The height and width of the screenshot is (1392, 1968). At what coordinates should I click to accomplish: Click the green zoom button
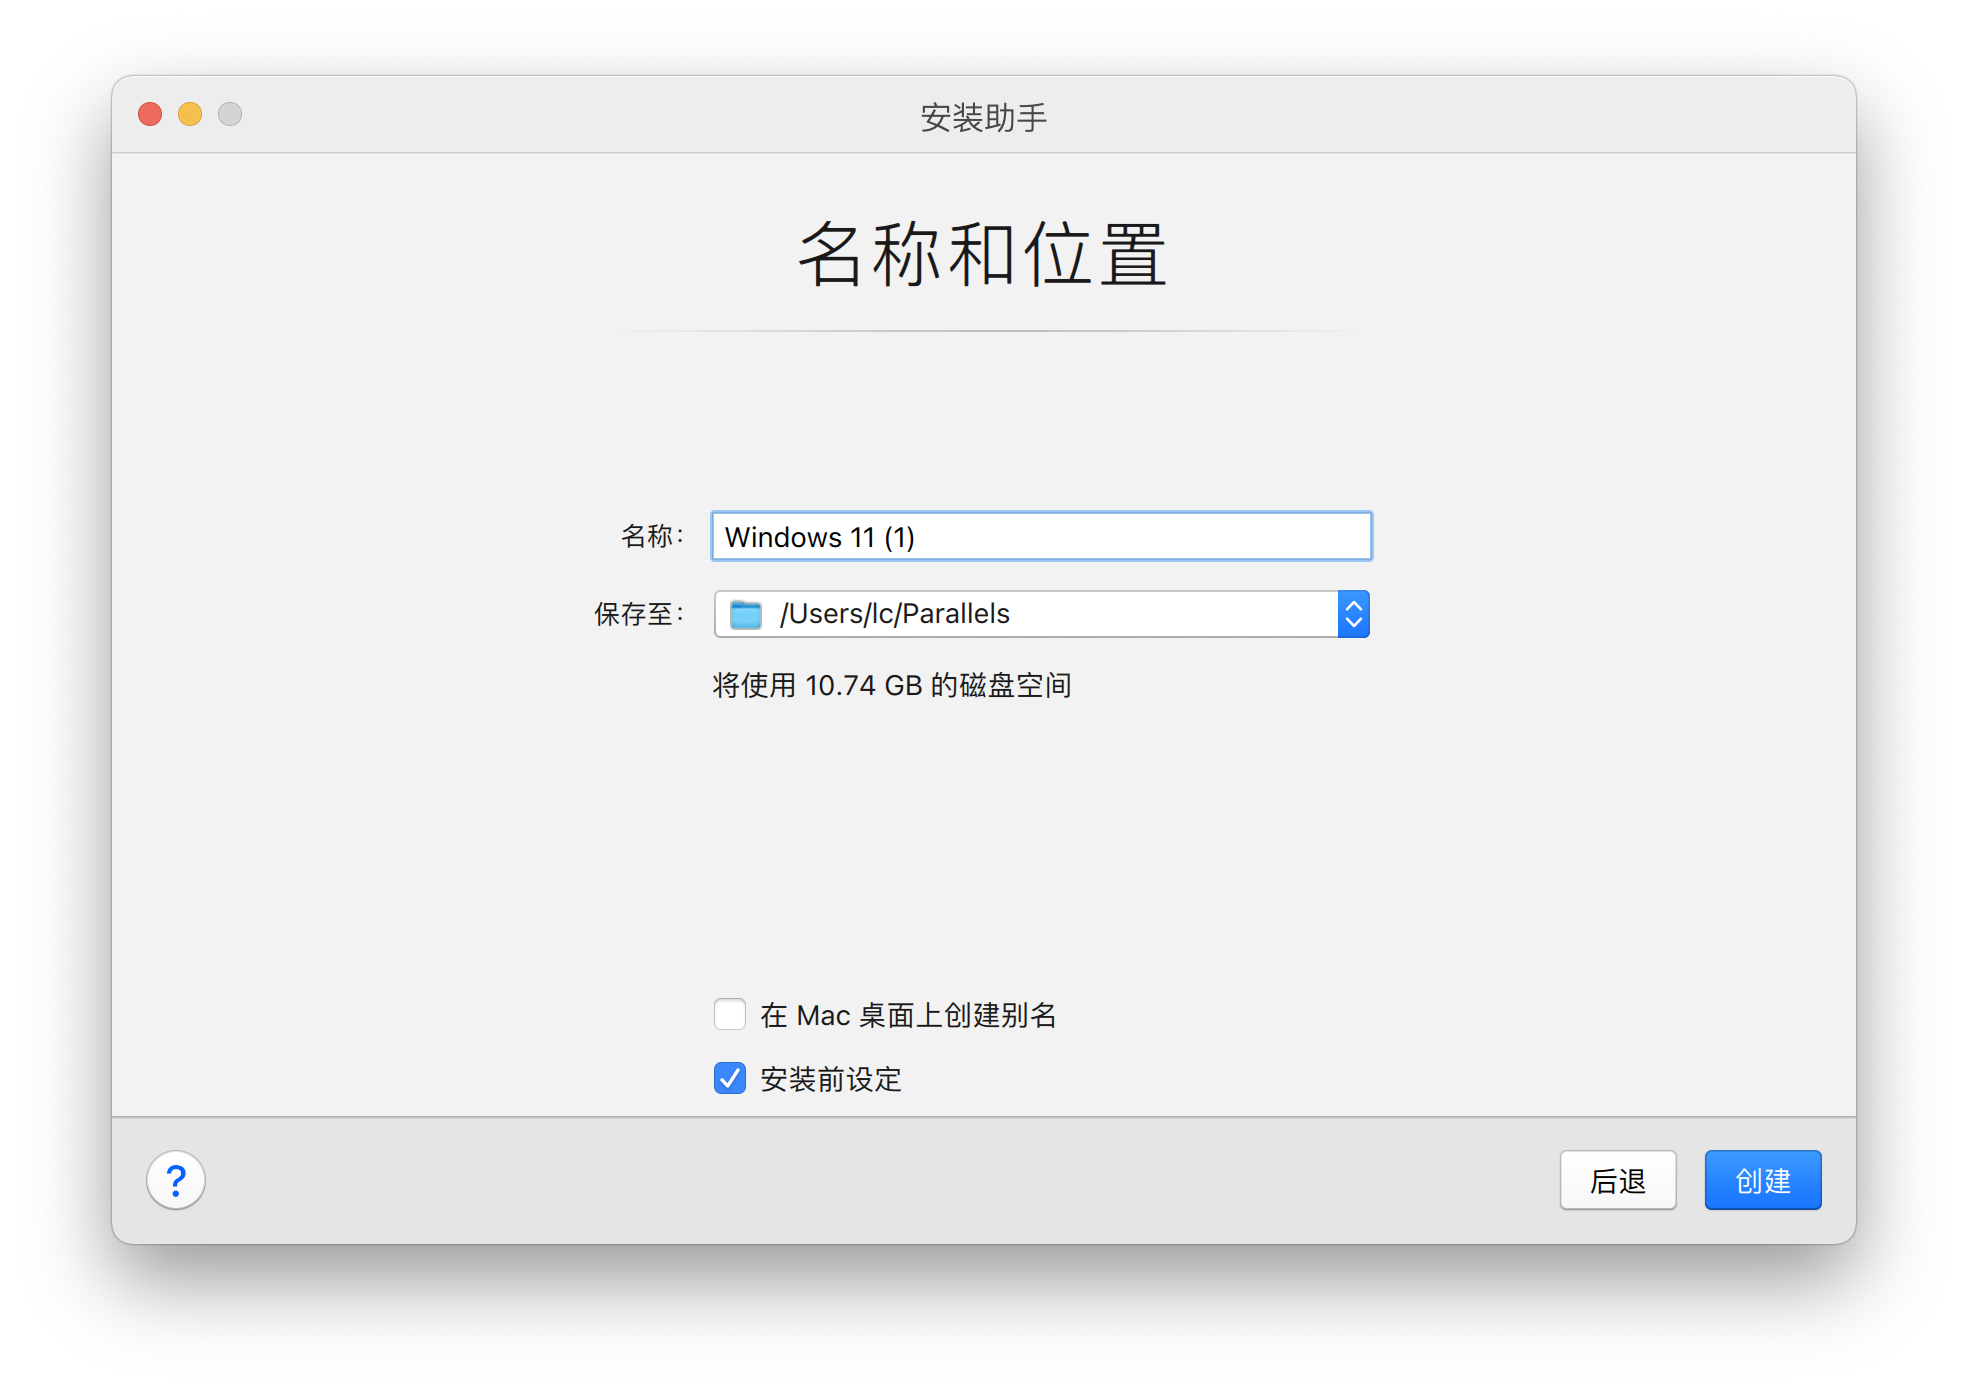tap(230, 114)
